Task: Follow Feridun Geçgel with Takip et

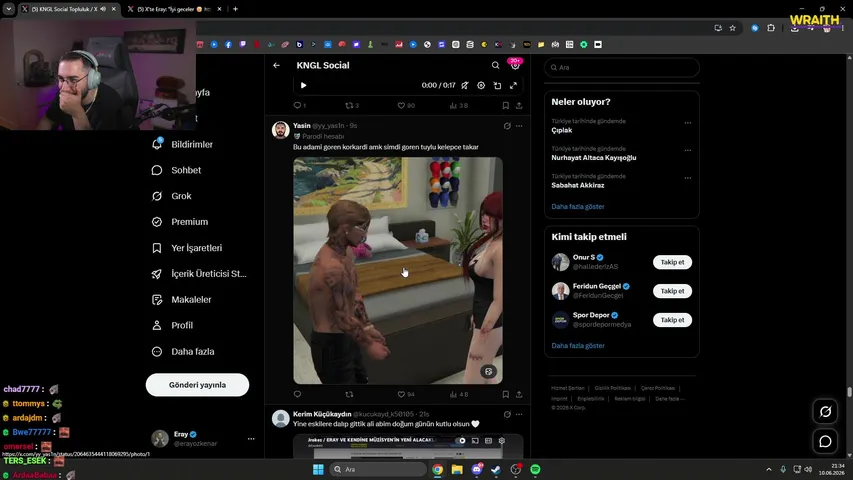Action: click(x=672, y=291)
